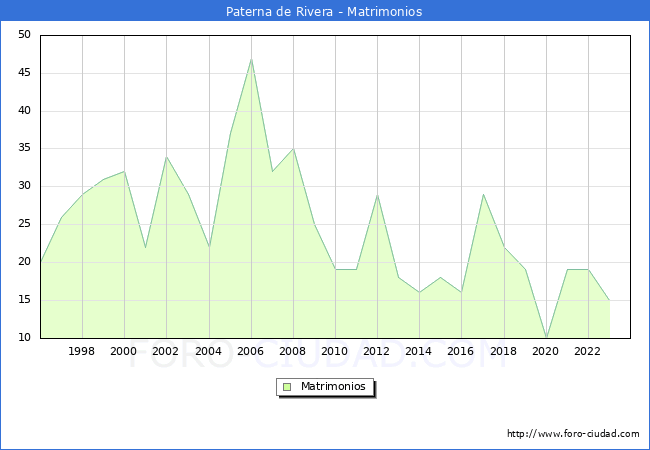Click the 2022 x-axis label

tap(587, 352)
